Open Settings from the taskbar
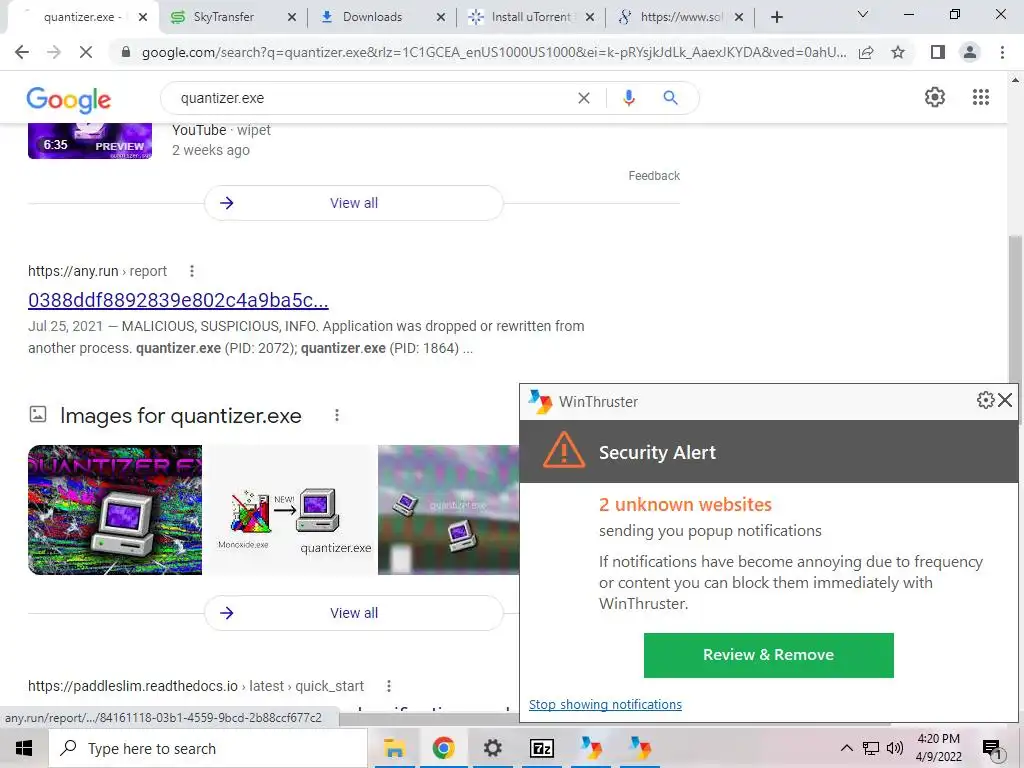Screen dimensions: 1024x768 (492, 748)
